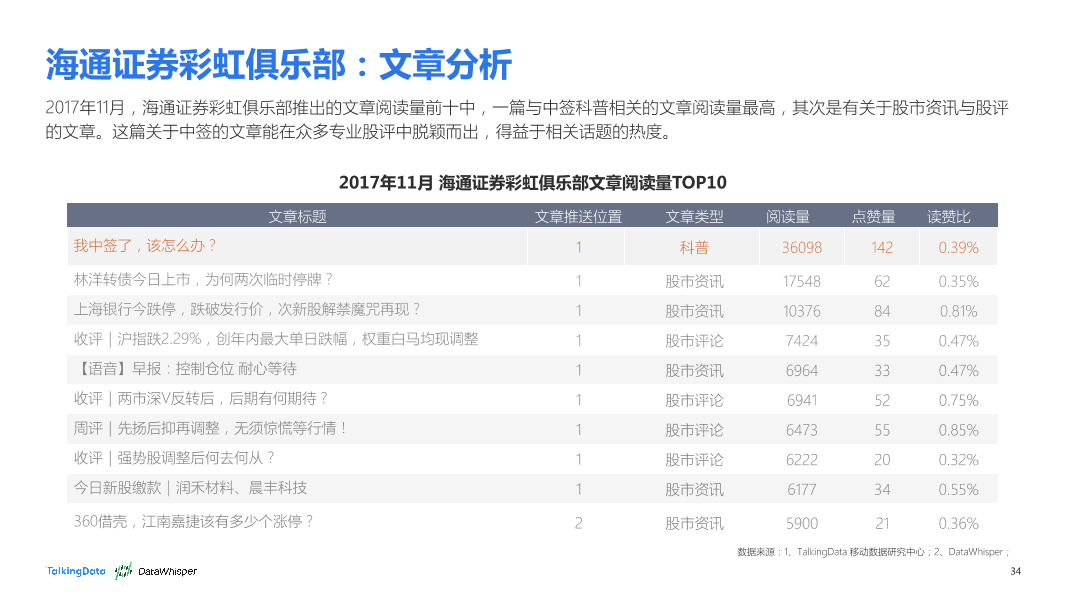Click ratio value 0.39%
Viewport: 1066px width, 599px height.
pyautogui.click(x=958, y=247)
